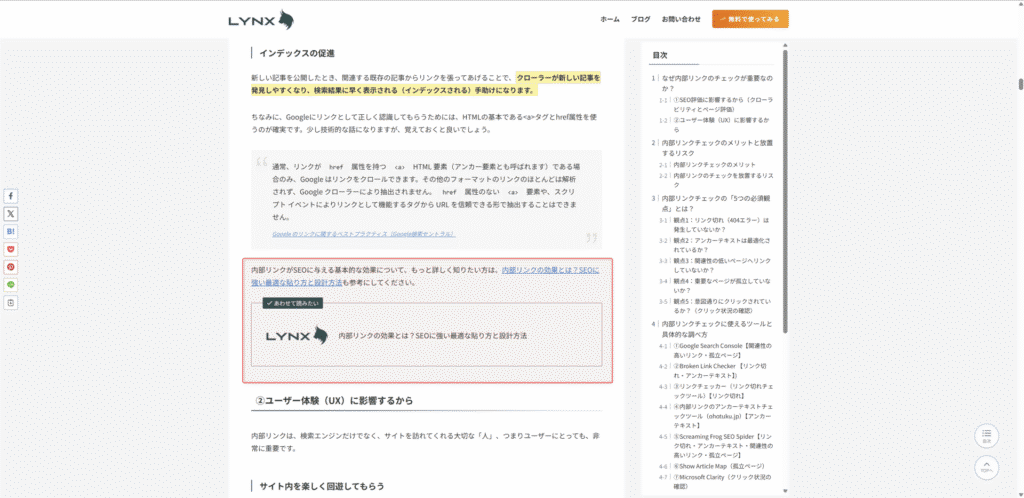1024x498 pixels.
Task: Open Google search central best practices link
Action: tap(363, 234)
